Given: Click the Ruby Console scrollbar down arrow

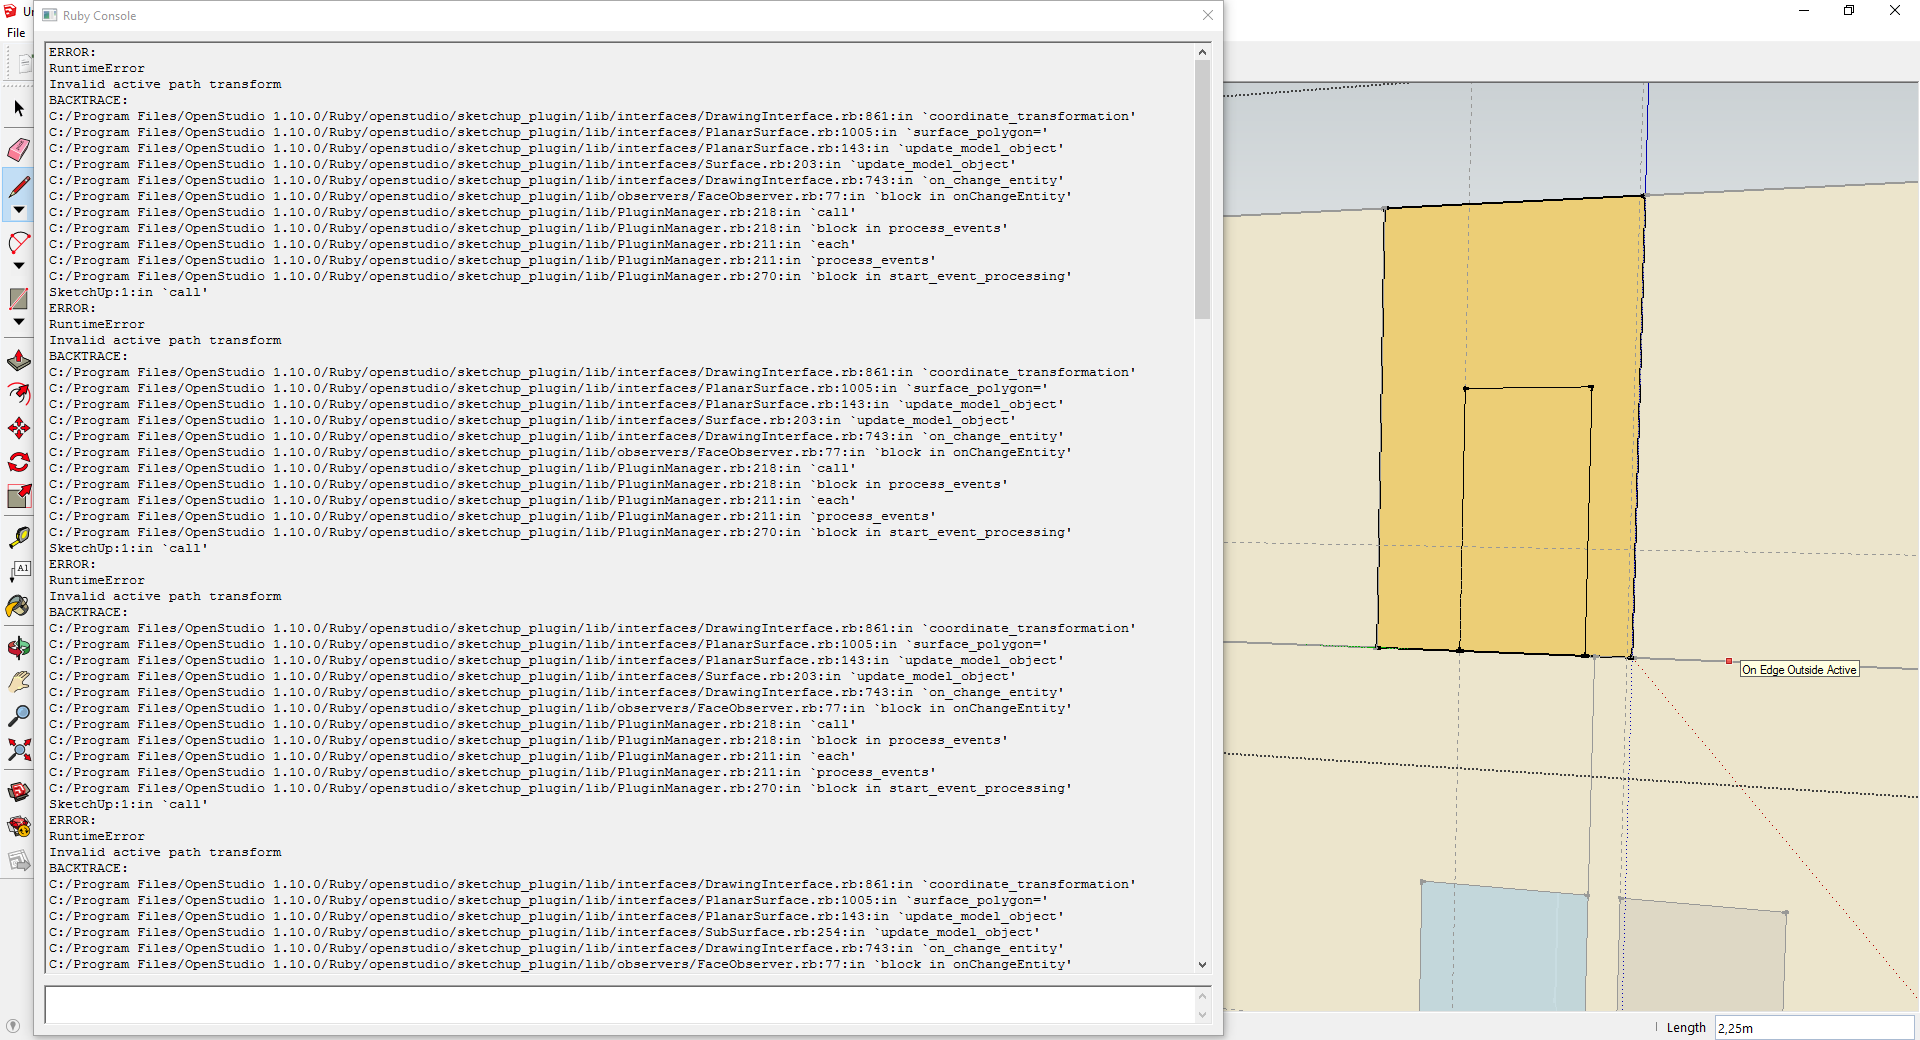Looking at the screenshot, I should (1202, 965).
